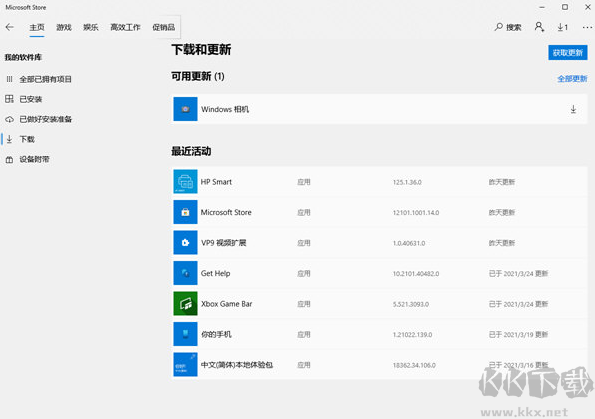The width and height of the screenshot is (595, 419).
Task: Open downloads indicator in top bar
Action: 563,27
